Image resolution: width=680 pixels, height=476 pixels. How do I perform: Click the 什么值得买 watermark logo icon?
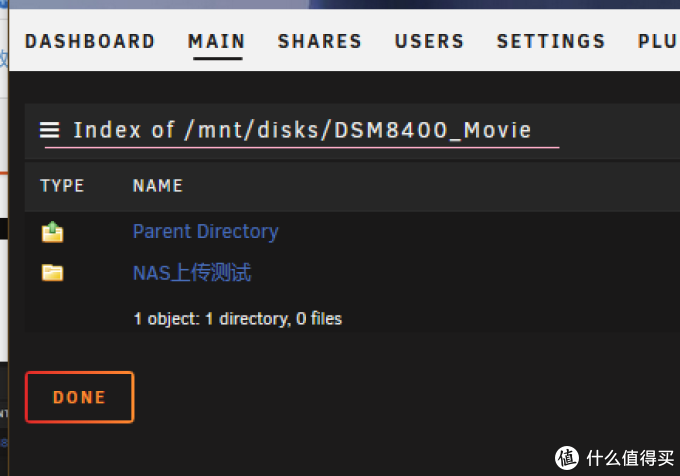pyautogui.click(x=567, y=458)
